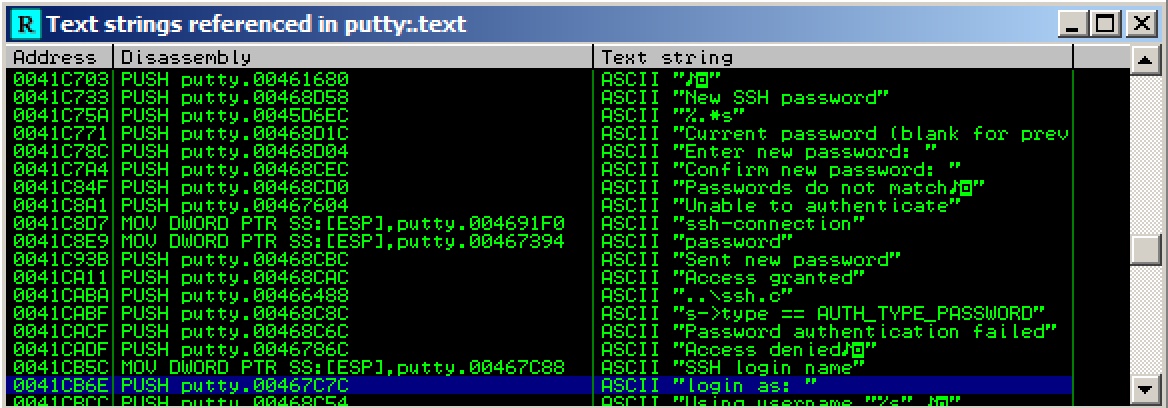Select the "ssh-connection" string
The height and width of the screenshot is (408, 1168).
[769, 223]
